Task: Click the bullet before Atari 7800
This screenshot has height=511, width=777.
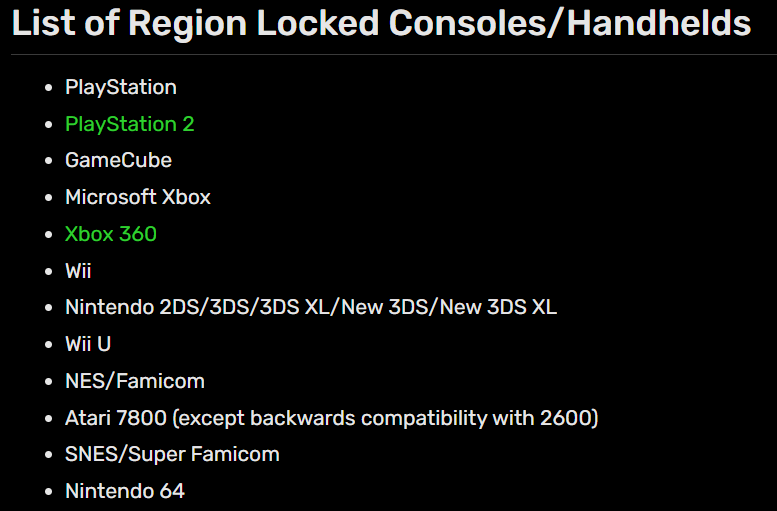Action: pyautogui.click(x=49, y=418)
